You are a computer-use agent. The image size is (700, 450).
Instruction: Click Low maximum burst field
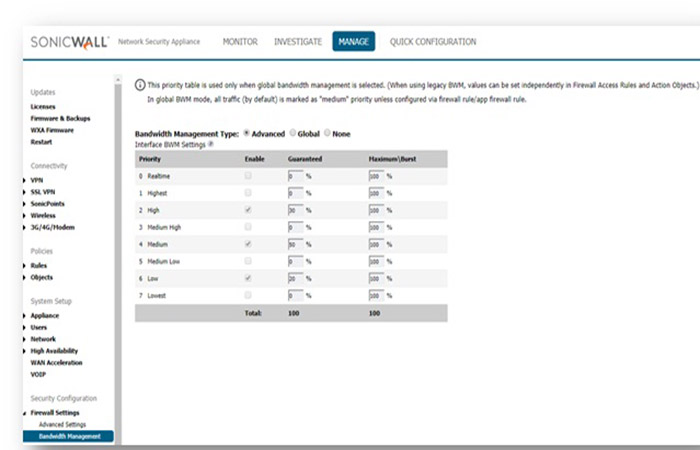tap(376, 278)
